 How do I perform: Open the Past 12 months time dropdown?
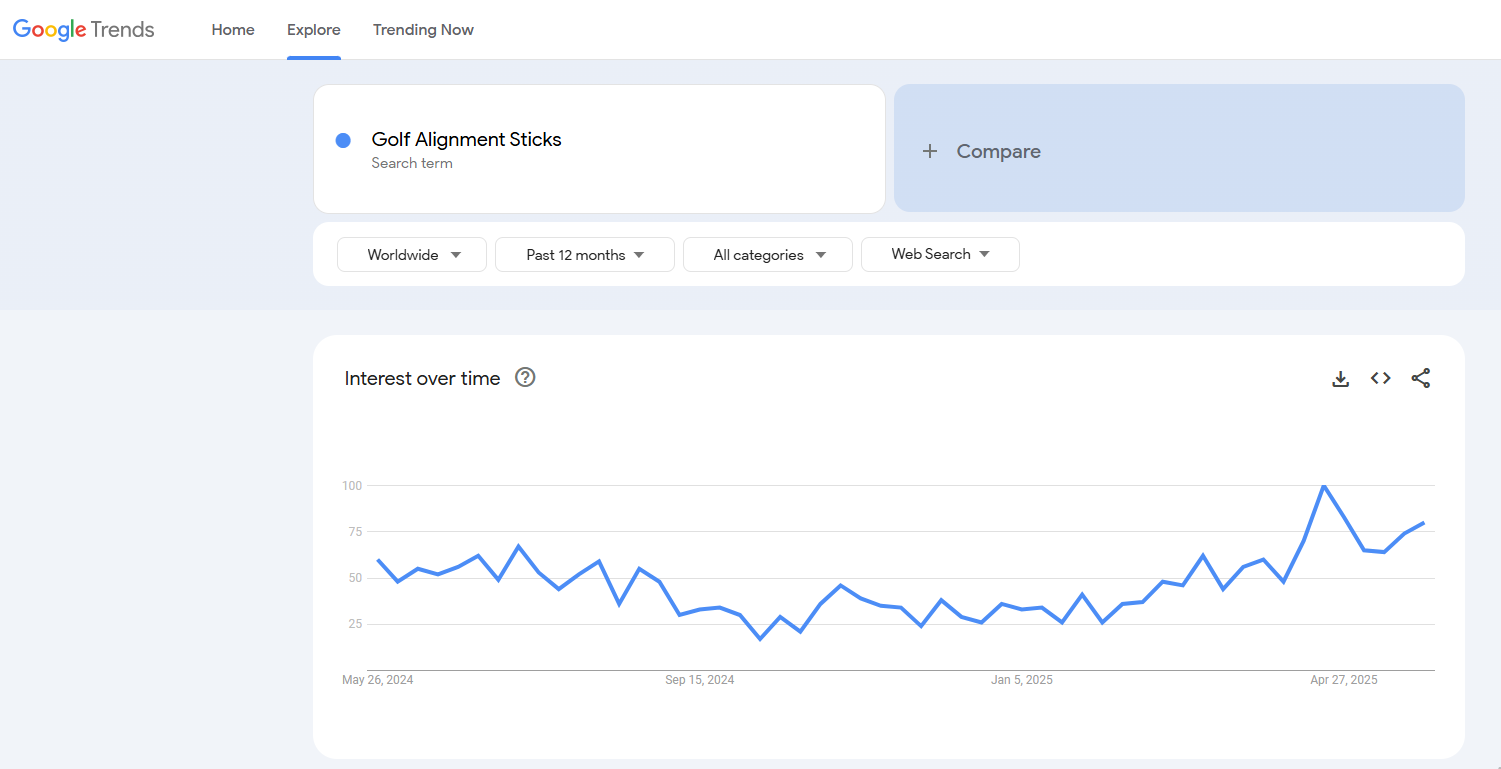coord(585,254)
